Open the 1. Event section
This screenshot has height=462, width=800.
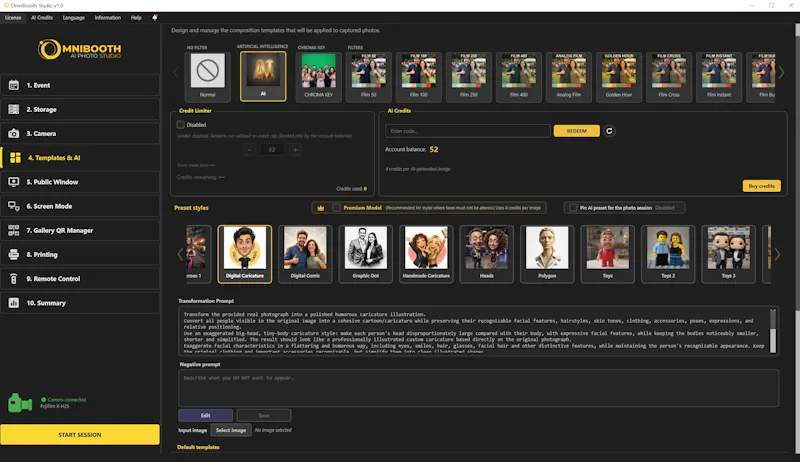point(80,85)
